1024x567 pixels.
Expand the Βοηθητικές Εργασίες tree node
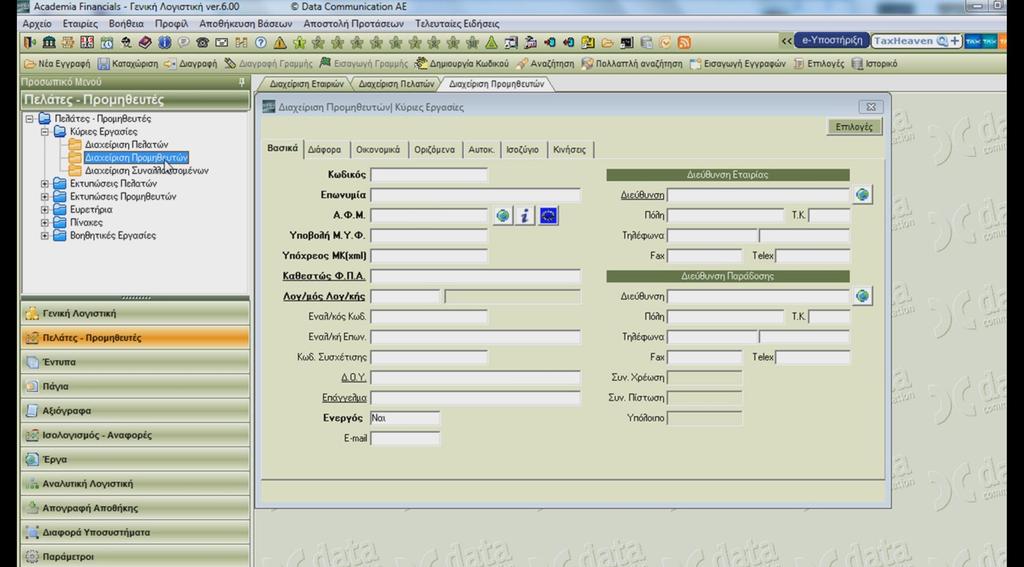44,236
